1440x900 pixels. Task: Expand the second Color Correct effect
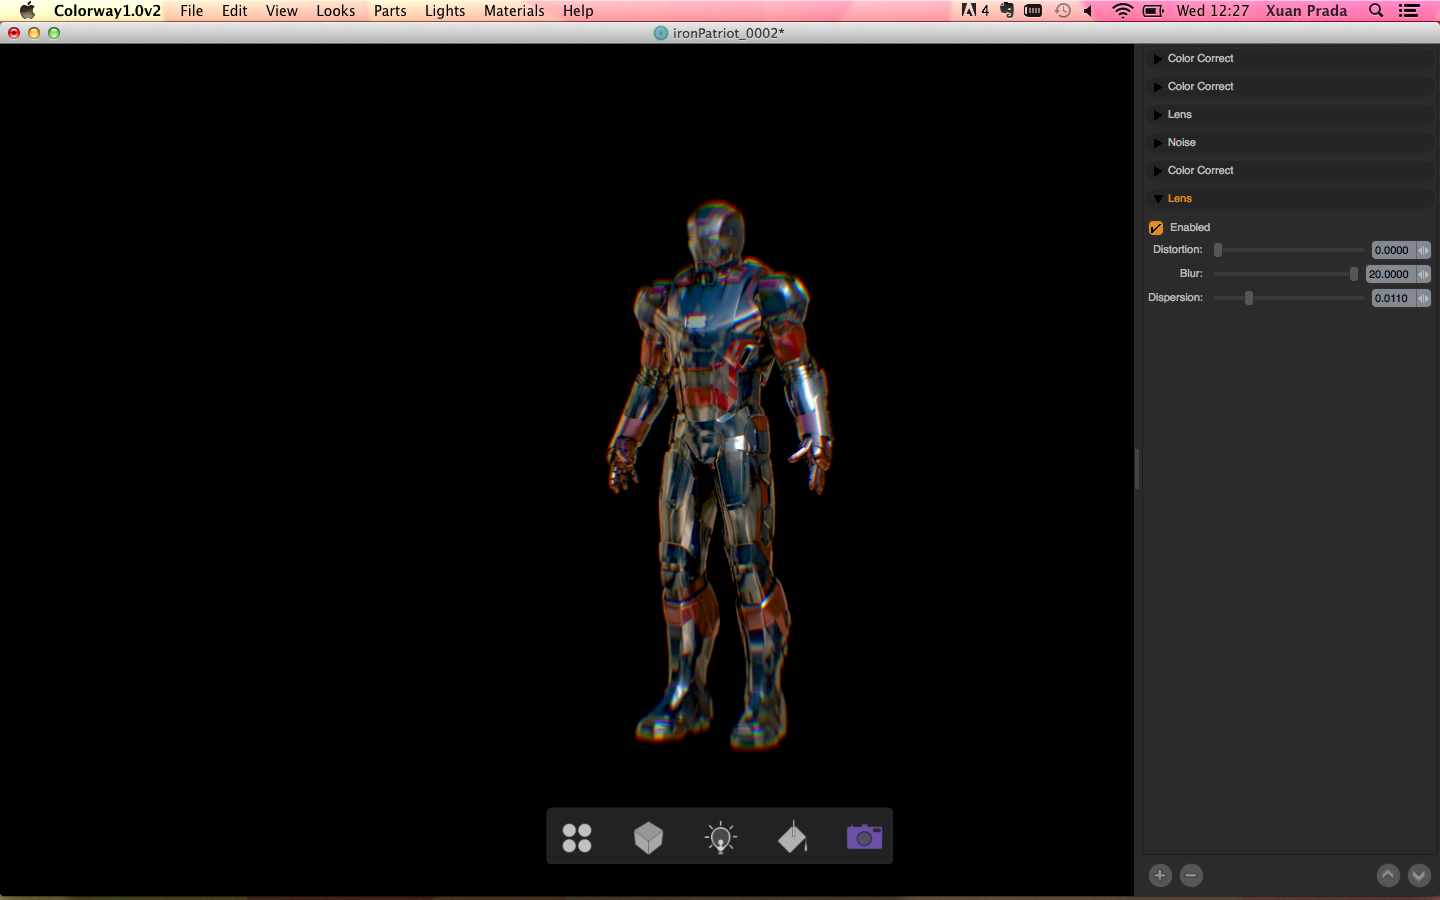(1158, 87)
